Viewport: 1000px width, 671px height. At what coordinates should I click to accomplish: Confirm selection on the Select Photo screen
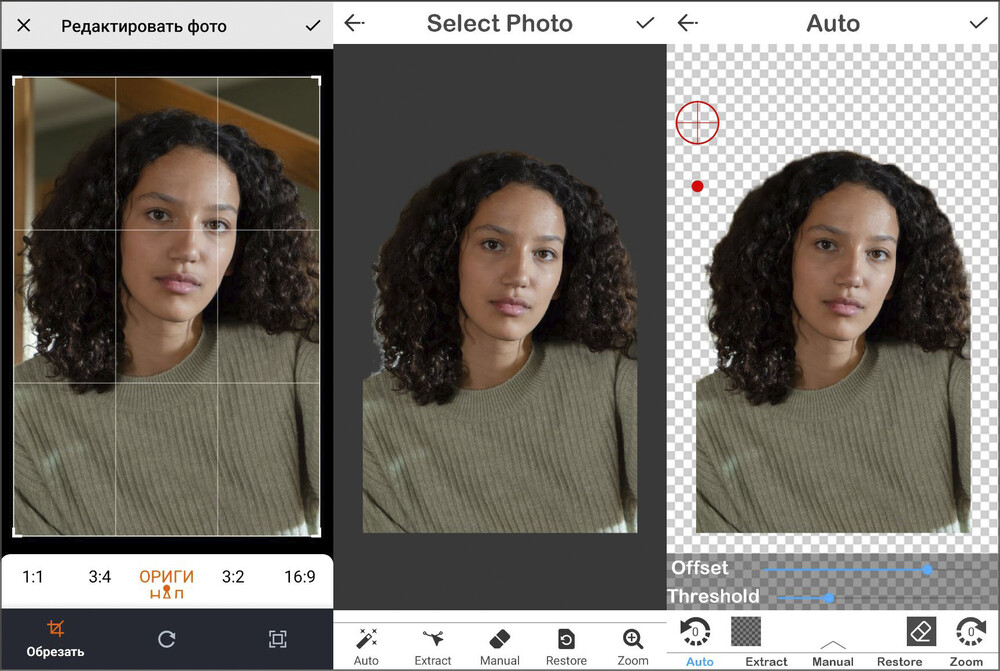pyautogui.click(x=645, y=22)
